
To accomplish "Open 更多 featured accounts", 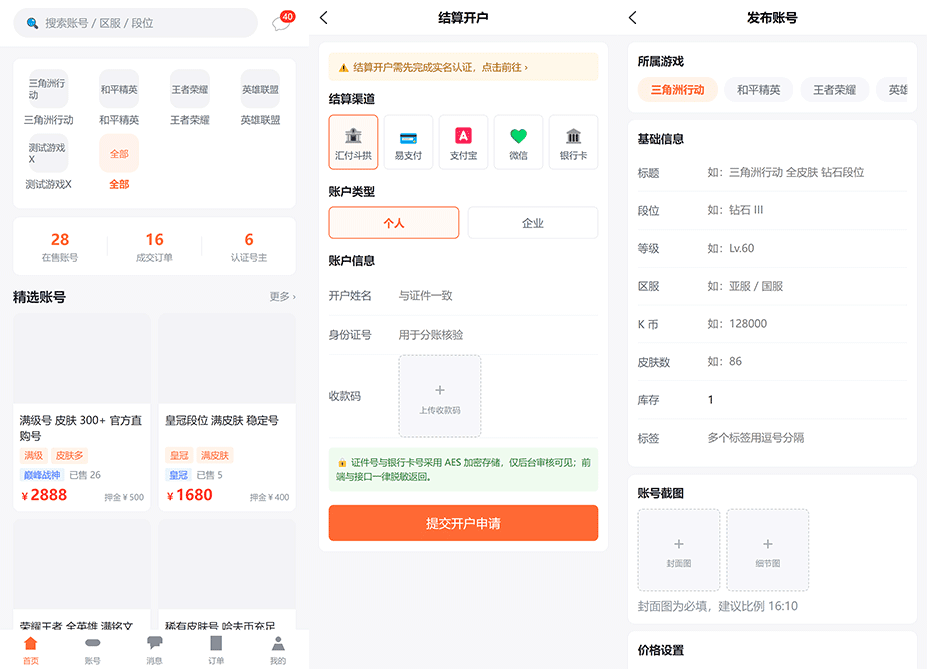I will click(x=282, y=296).
